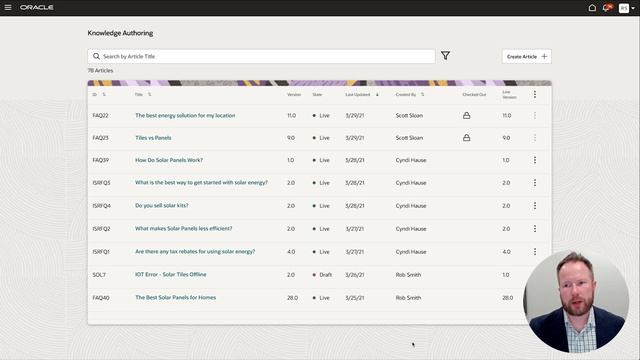Select ID cell FAQ22
Image resolution: width=640 pixels, height=360 pixels.
click(100, 116)
